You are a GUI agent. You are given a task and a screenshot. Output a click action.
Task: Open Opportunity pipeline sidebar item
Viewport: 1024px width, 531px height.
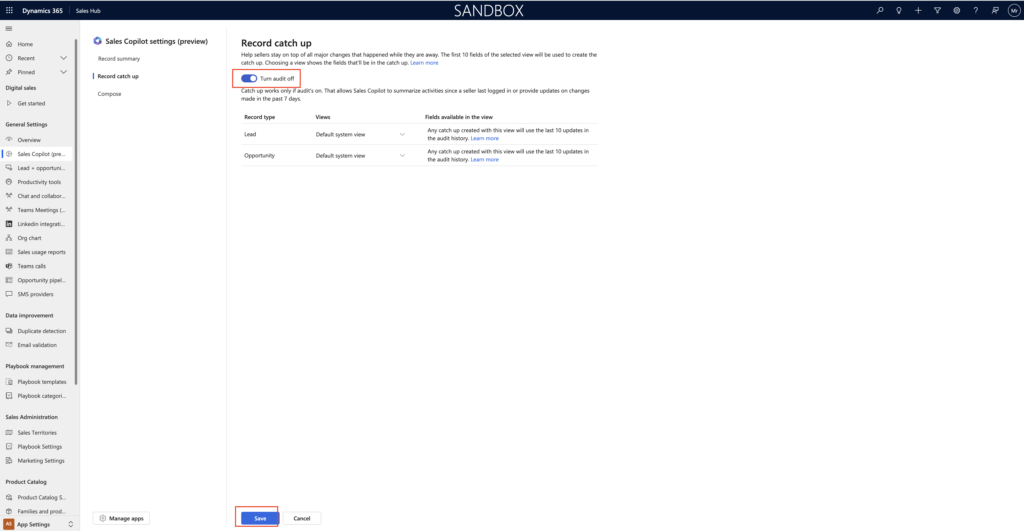[38, 280]
